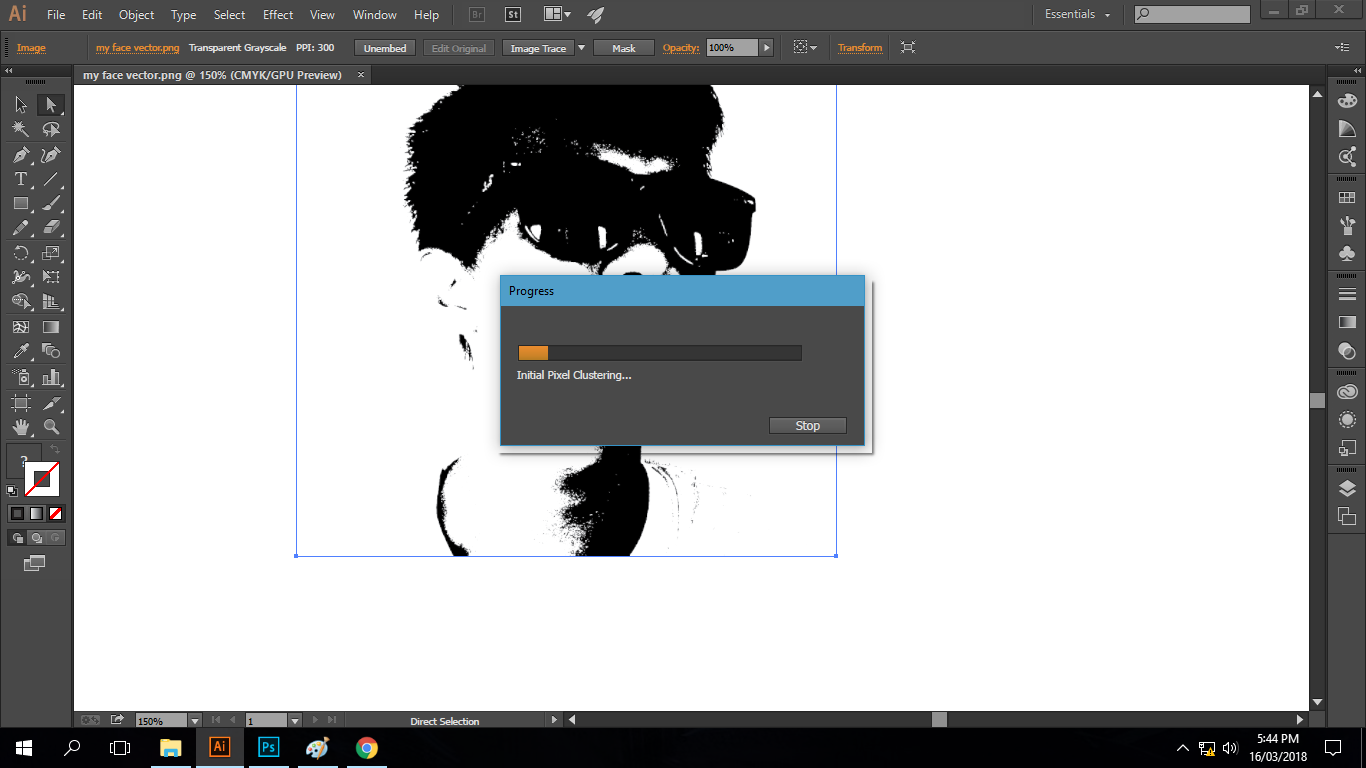1366x768 pixels.
Task: Change the screen mode
Action: coord(35,563)
